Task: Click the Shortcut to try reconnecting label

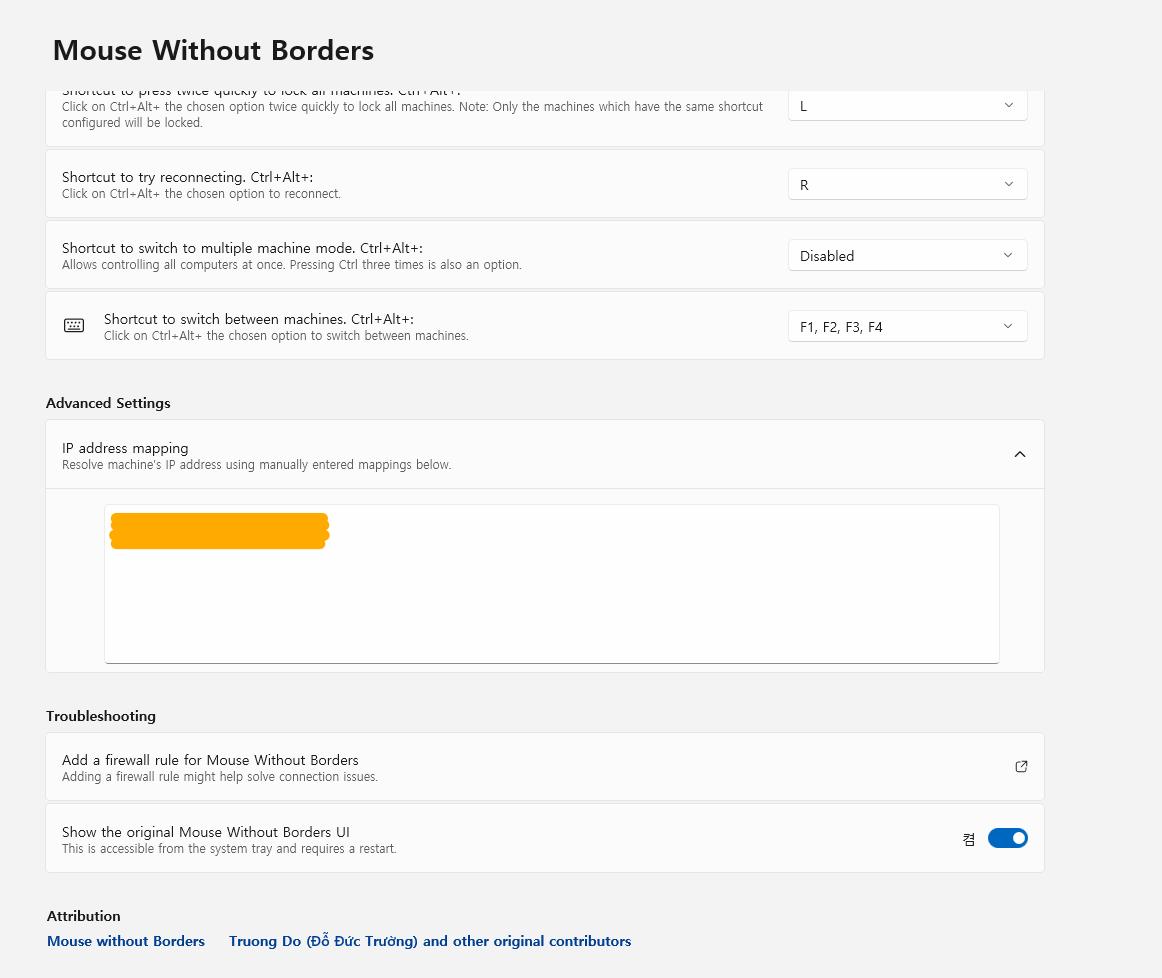Action: pyautogui.click(x=187, y=177)
